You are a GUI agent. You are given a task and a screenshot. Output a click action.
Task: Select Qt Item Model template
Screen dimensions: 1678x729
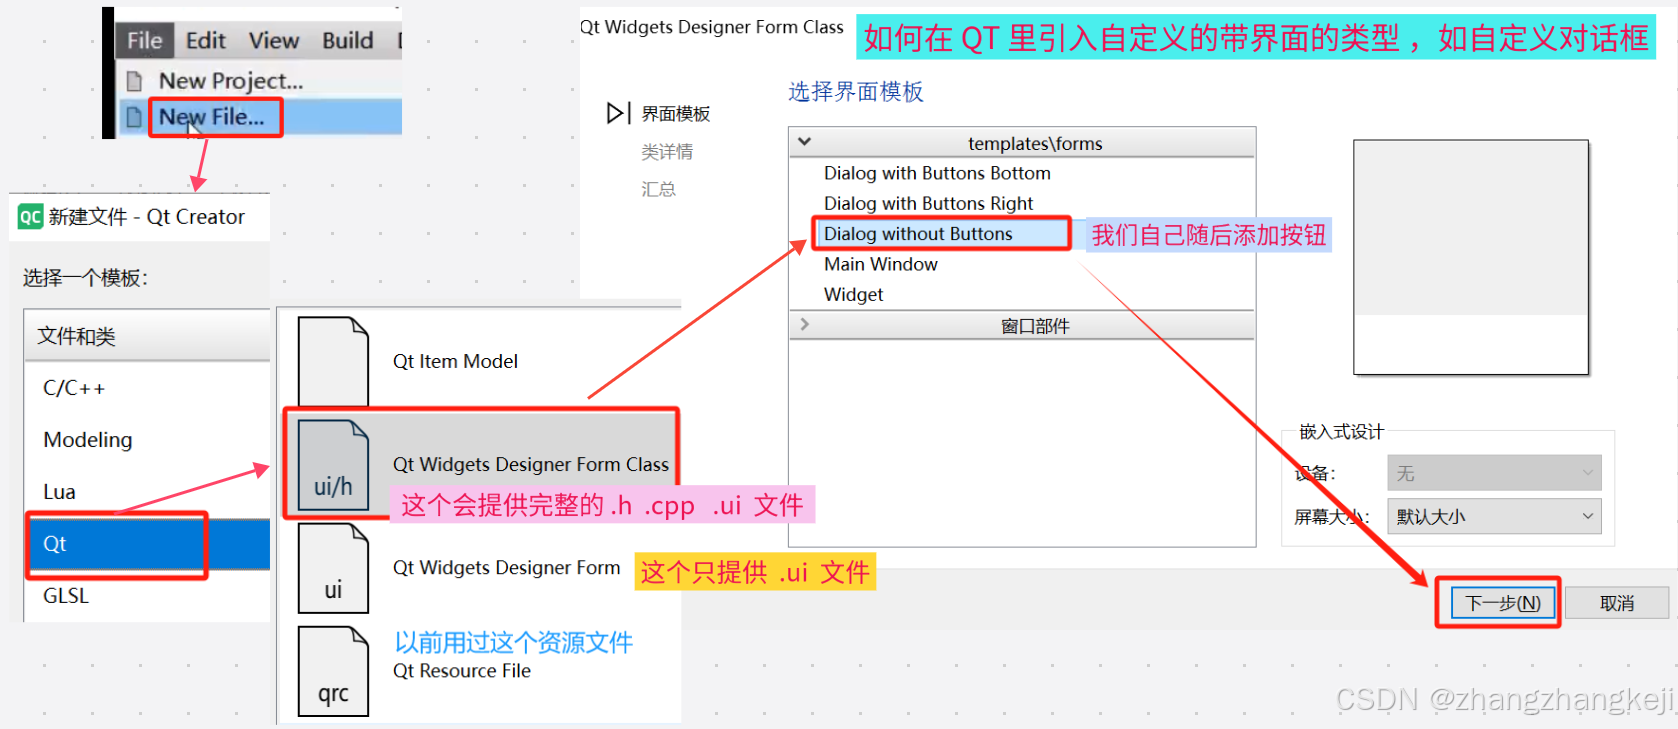(x=455, y=362)
